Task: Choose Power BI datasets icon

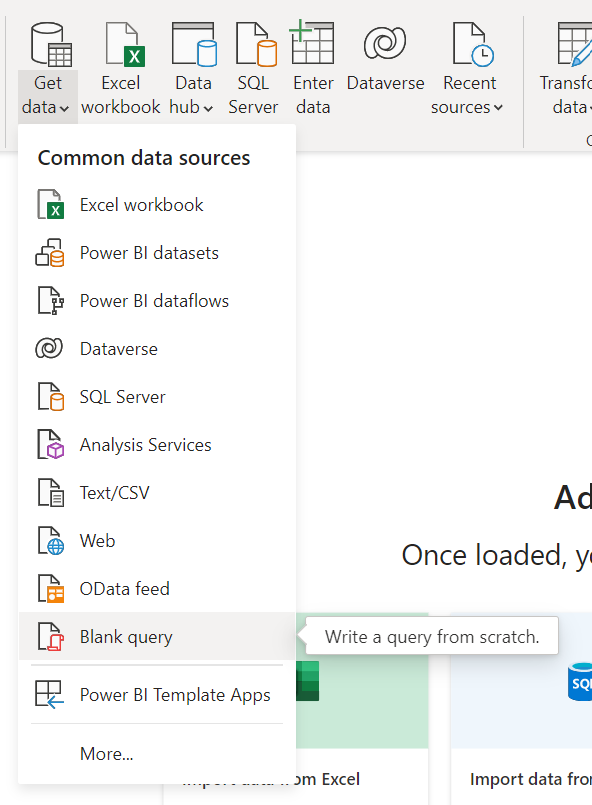Action: tap(50, 253)
